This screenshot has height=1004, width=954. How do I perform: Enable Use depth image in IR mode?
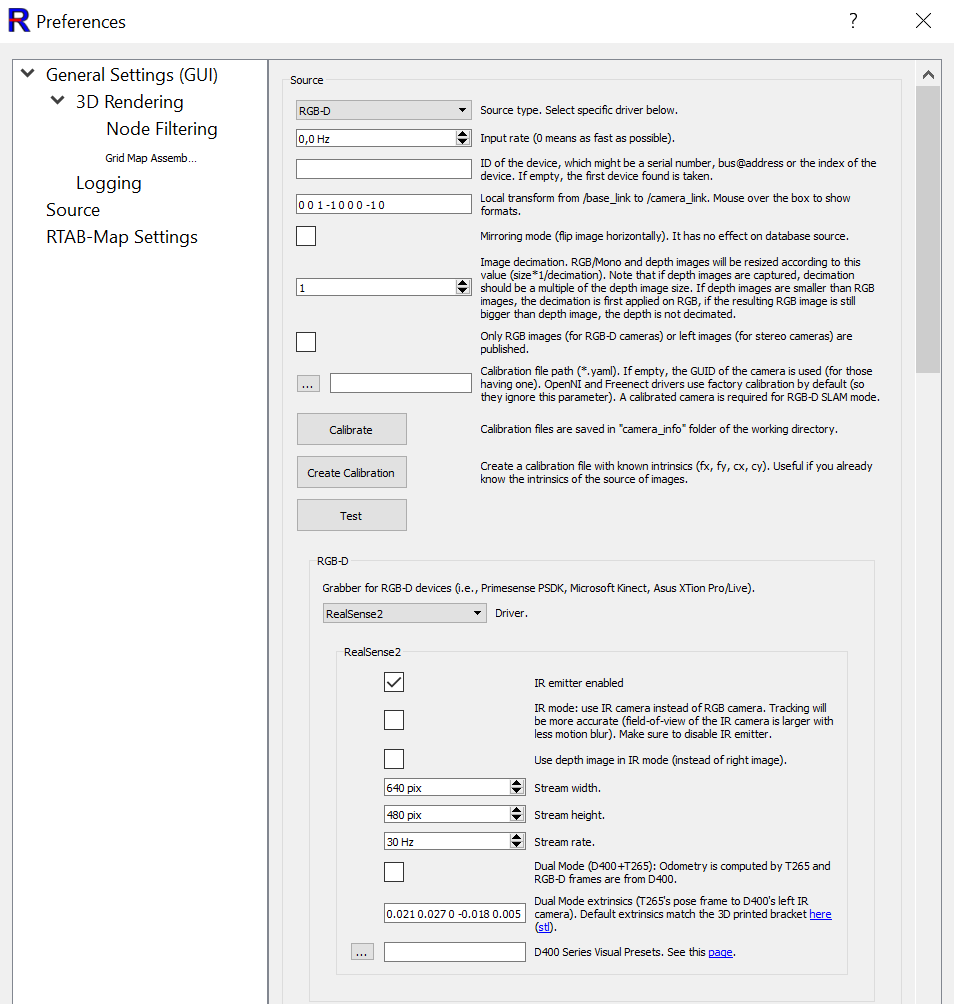point(394,759)
